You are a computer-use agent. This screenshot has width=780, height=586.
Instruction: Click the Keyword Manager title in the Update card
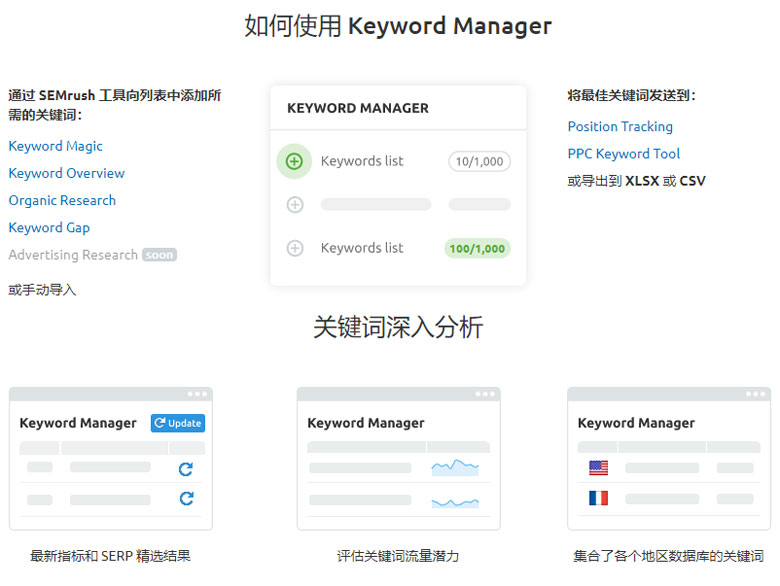coord(78,423)
